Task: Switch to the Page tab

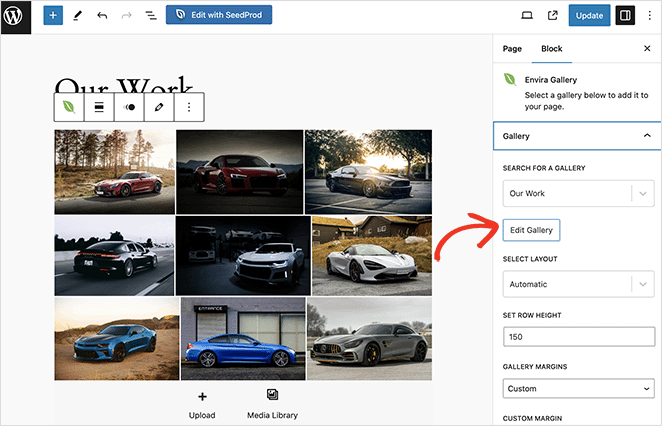Action: 512,48
